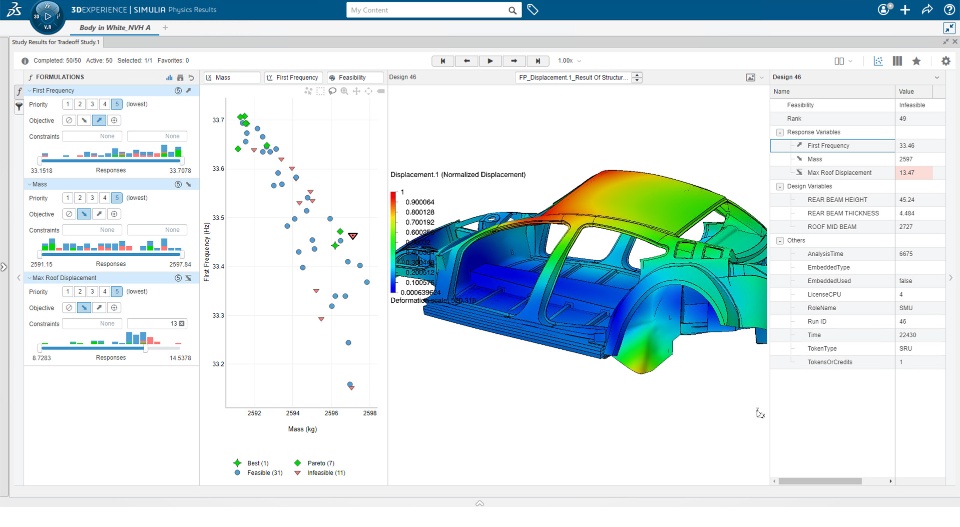
Task: Add a new tab with the plus
Action: [x=165, y=28]
